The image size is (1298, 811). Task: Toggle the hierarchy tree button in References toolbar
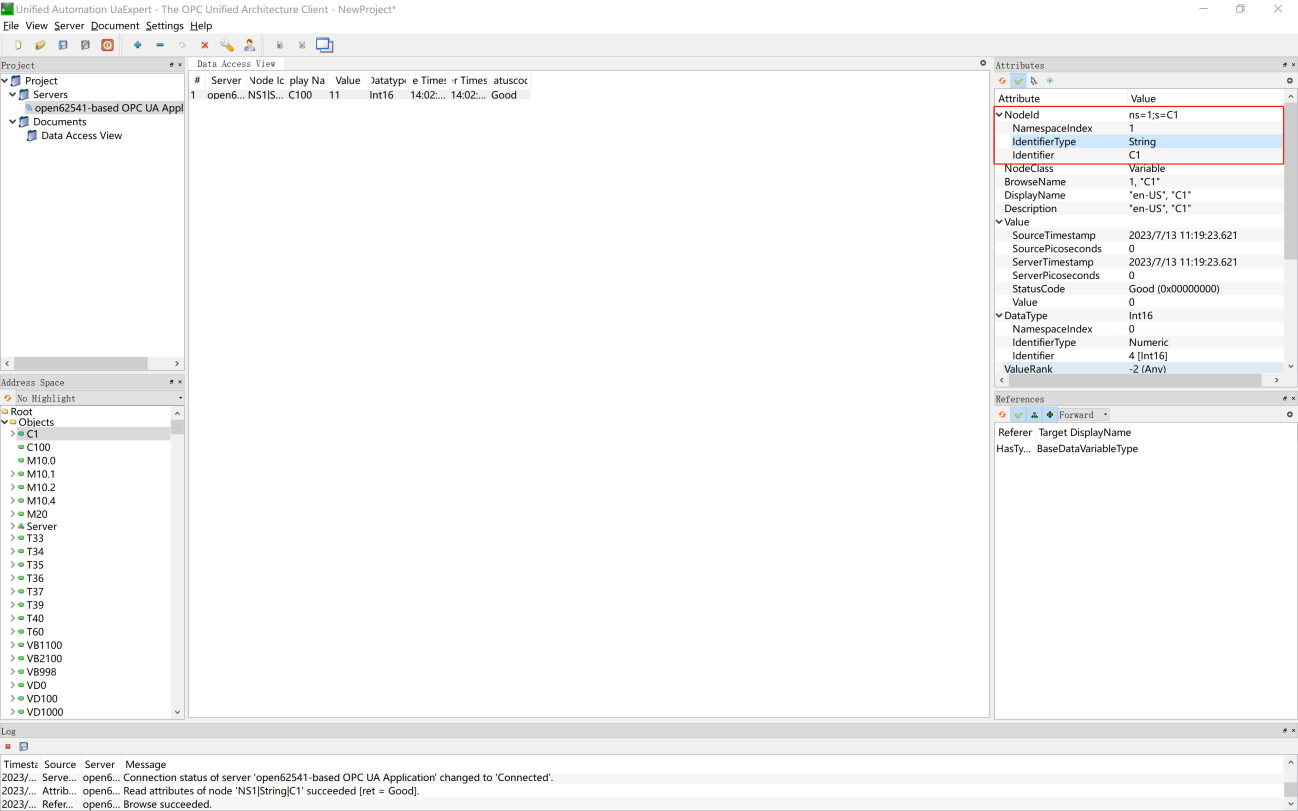(1034, 415)
